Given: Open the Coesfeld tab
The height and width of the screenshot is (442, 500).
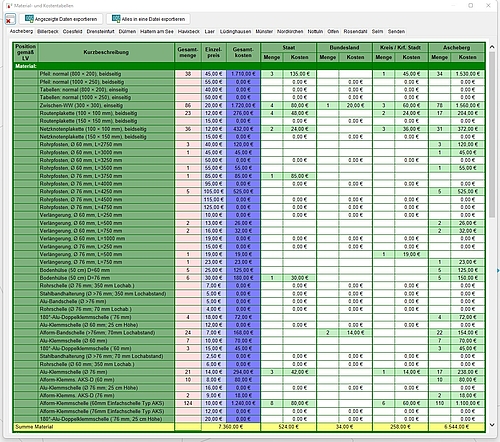Looking at the screenshot, I should click(72, 31).
